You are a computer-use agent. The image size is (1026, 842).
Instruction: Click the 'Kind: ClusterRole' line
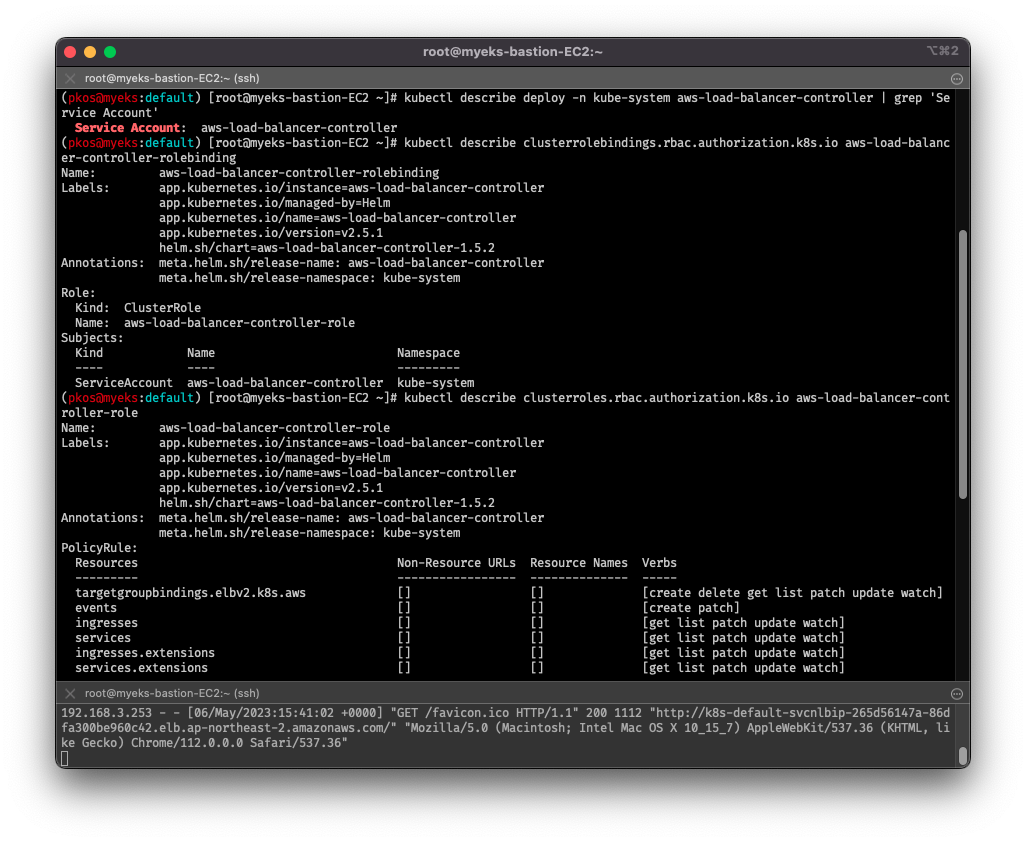138,308
